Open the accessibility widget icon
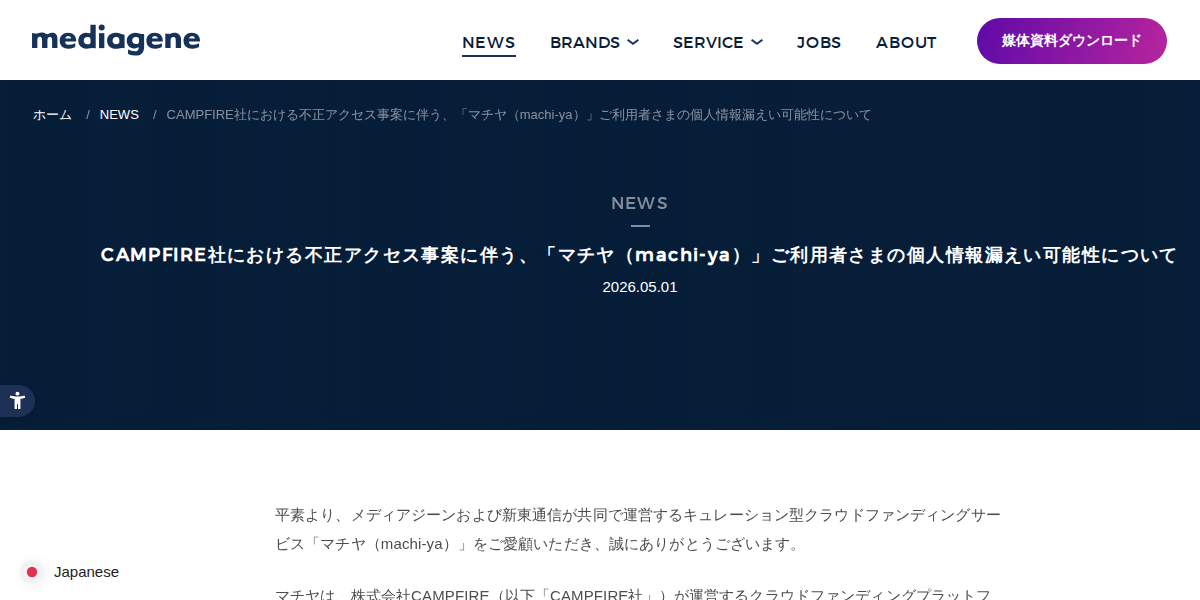The image size is (1200, 600). click(x=17, y=401)
